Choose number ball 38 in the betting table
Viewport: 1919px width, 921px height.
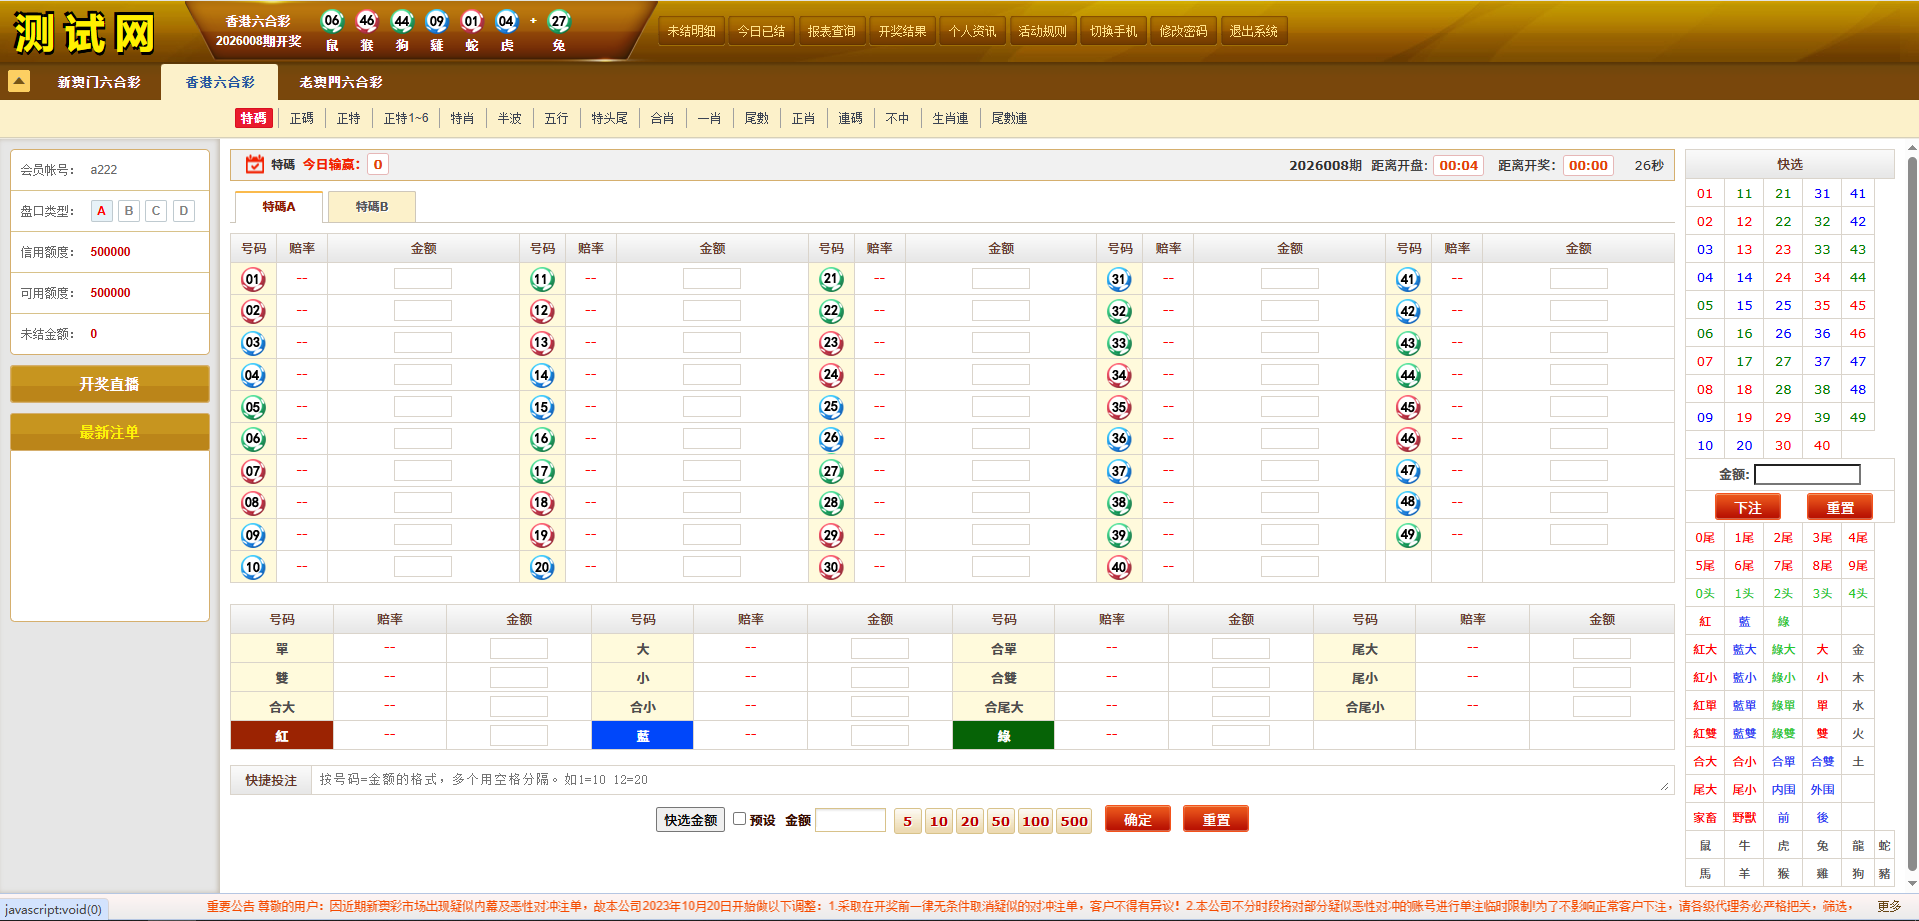click(x=1119, y=503)
